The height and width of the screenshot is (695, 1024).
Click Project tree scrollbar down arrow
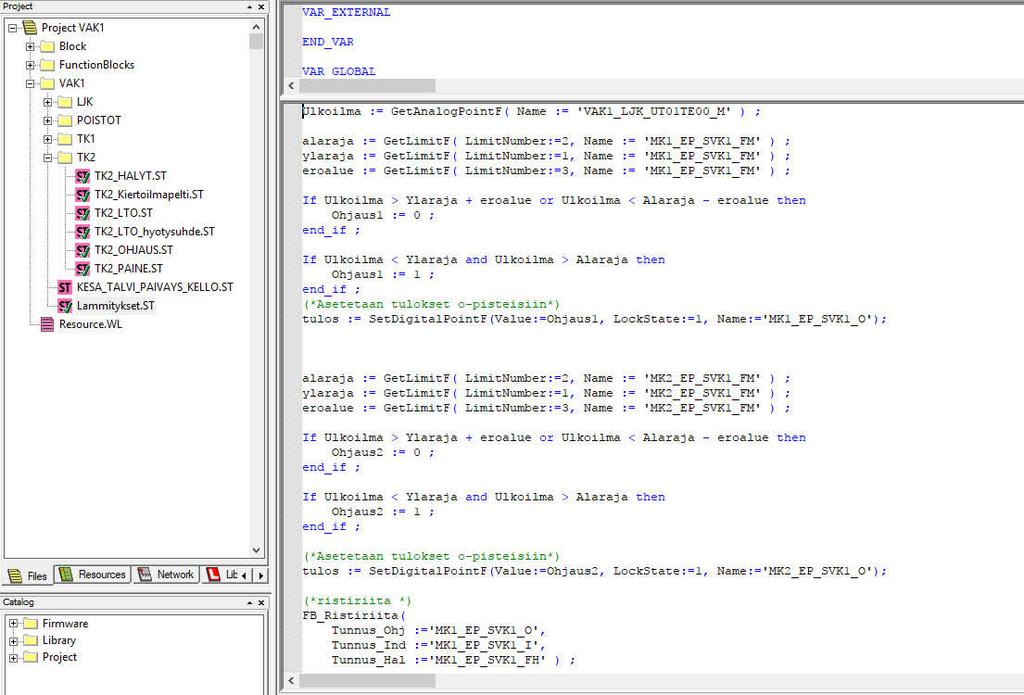[x=256, y=550]
